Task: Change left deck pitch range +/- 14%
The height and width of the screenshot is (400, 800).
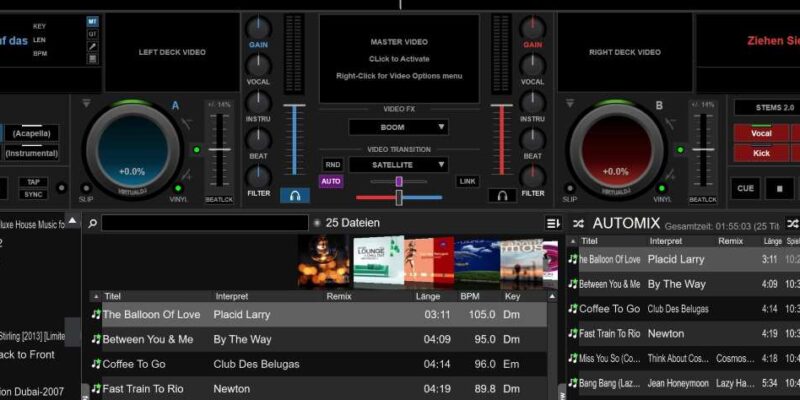Action: (x=219, y=105)
